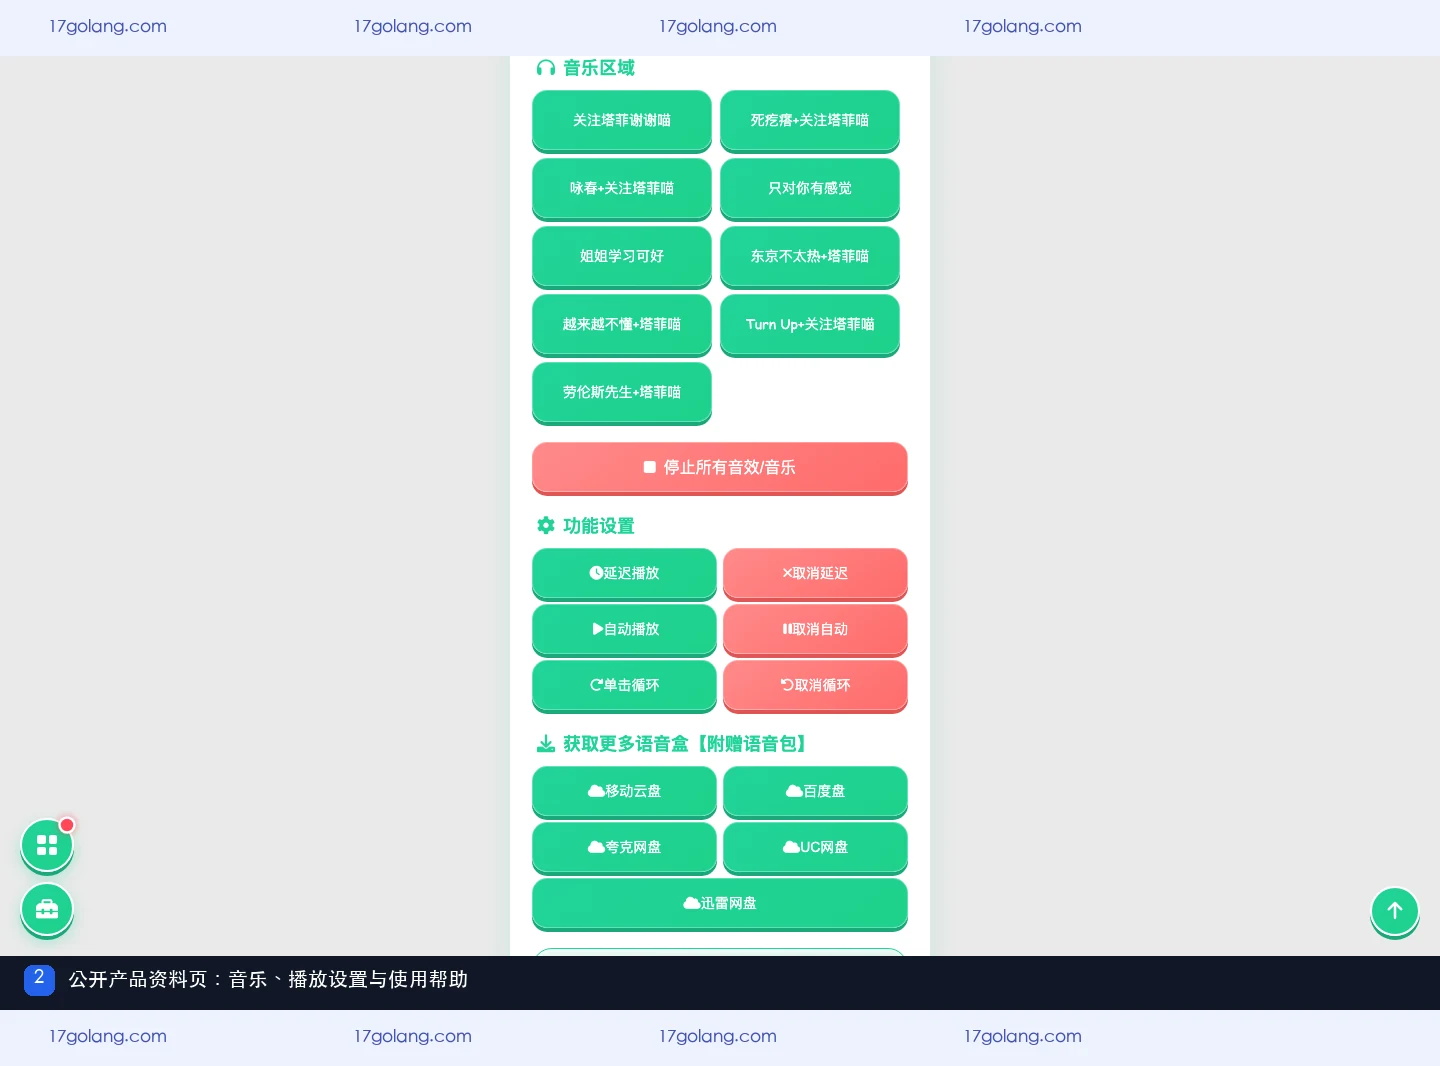Screen dimensions: 1440x1066
Task: Play the 关注塔菲谢谢喵 track
Action: [x=622, y=120]
